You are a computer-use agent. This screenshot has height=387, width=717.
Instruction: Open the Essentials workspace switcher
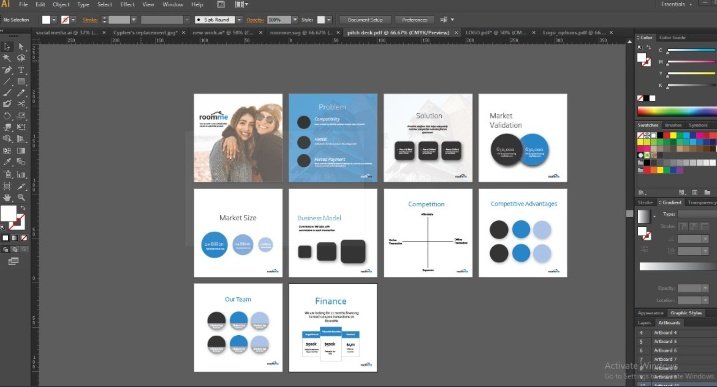[x=677, y=4]
